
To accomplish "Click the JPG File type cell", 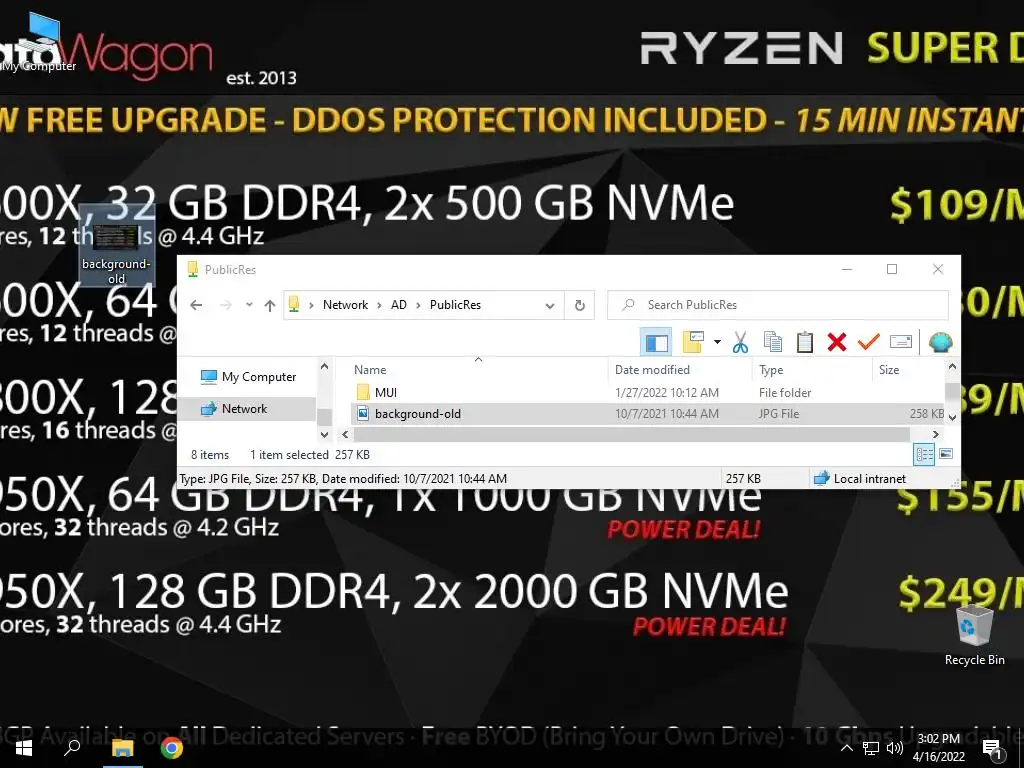I will [778, 414].
